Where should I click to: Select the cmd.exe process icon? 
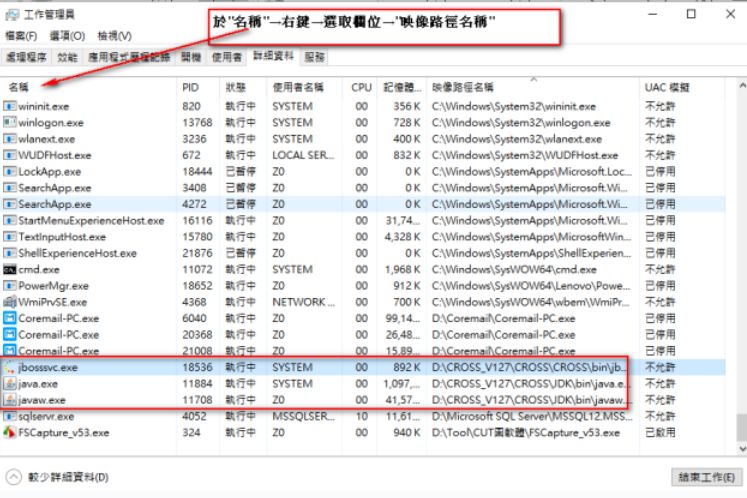10,269
